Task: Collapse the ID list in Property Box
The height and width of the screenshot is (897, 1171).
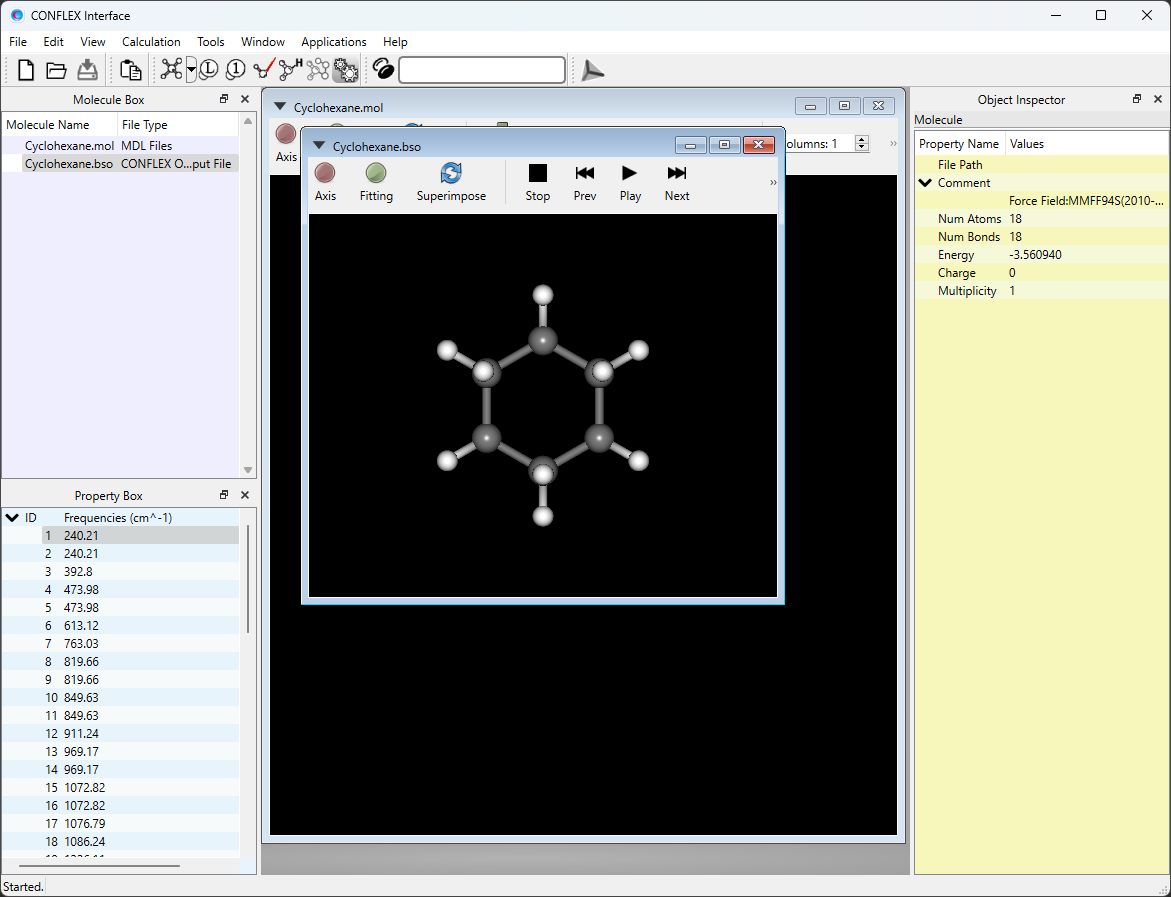Action: (x=12, y=517)
